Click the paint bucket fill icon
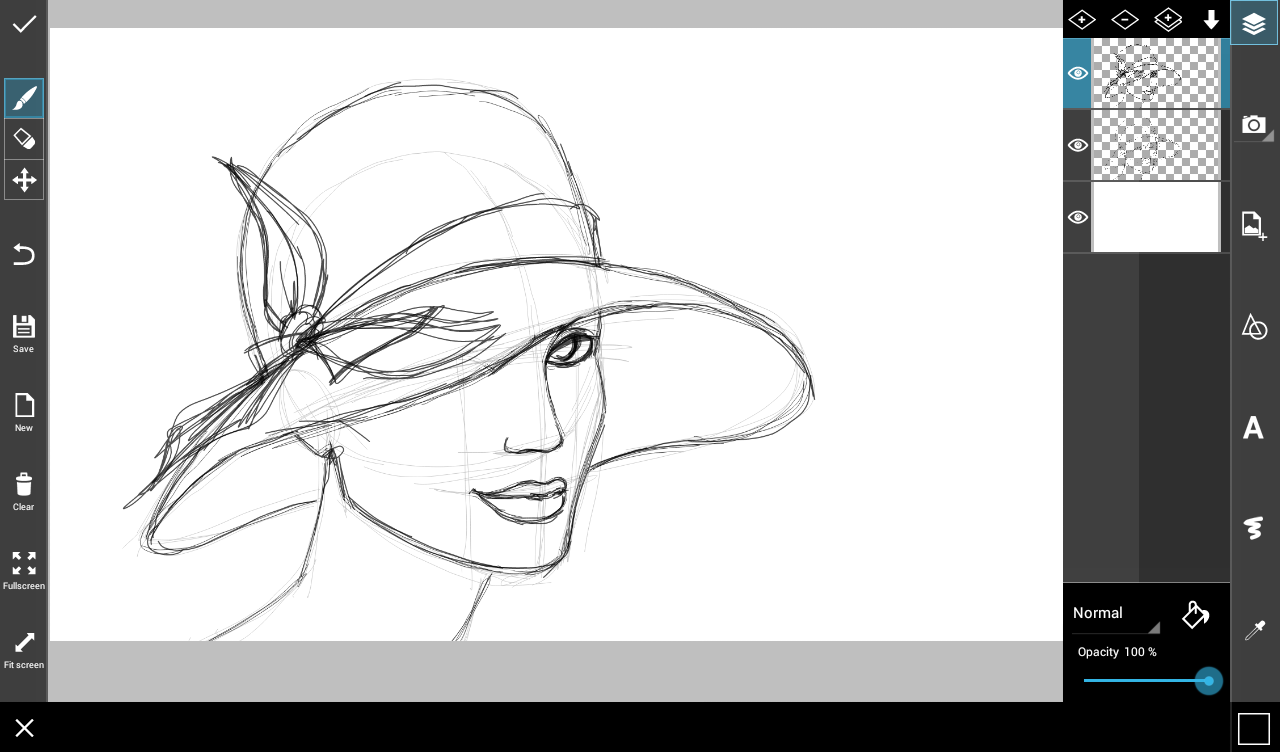Image resolution: width=1280 pixels, height=752 pixels. 1196,614
